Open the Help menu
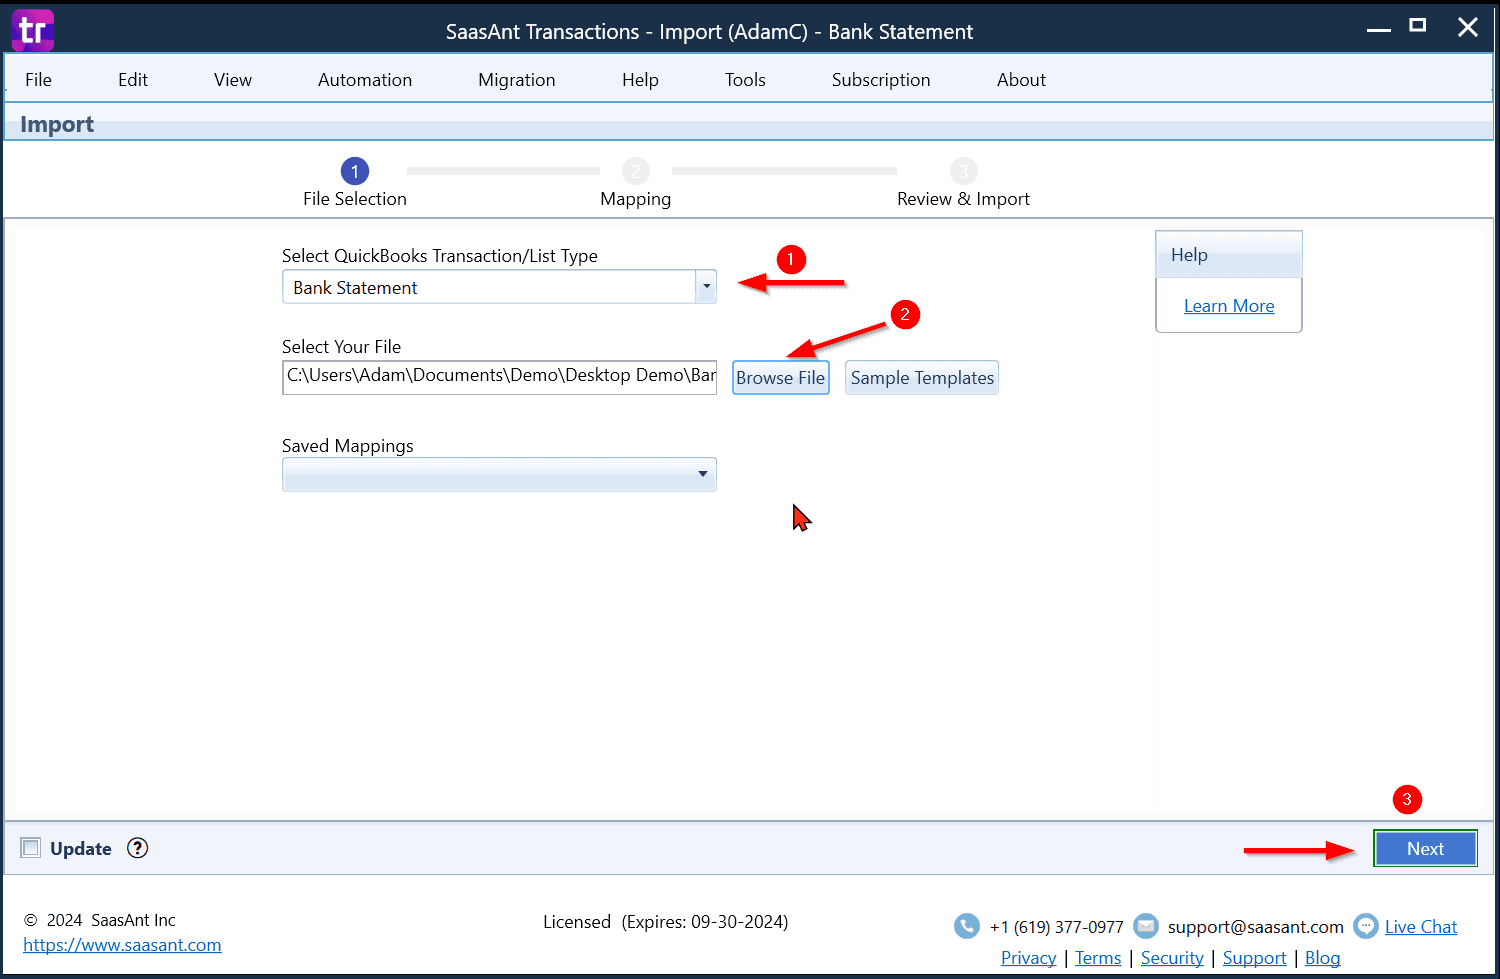Viewport: 1500px width, 979px height. [640, 80]
